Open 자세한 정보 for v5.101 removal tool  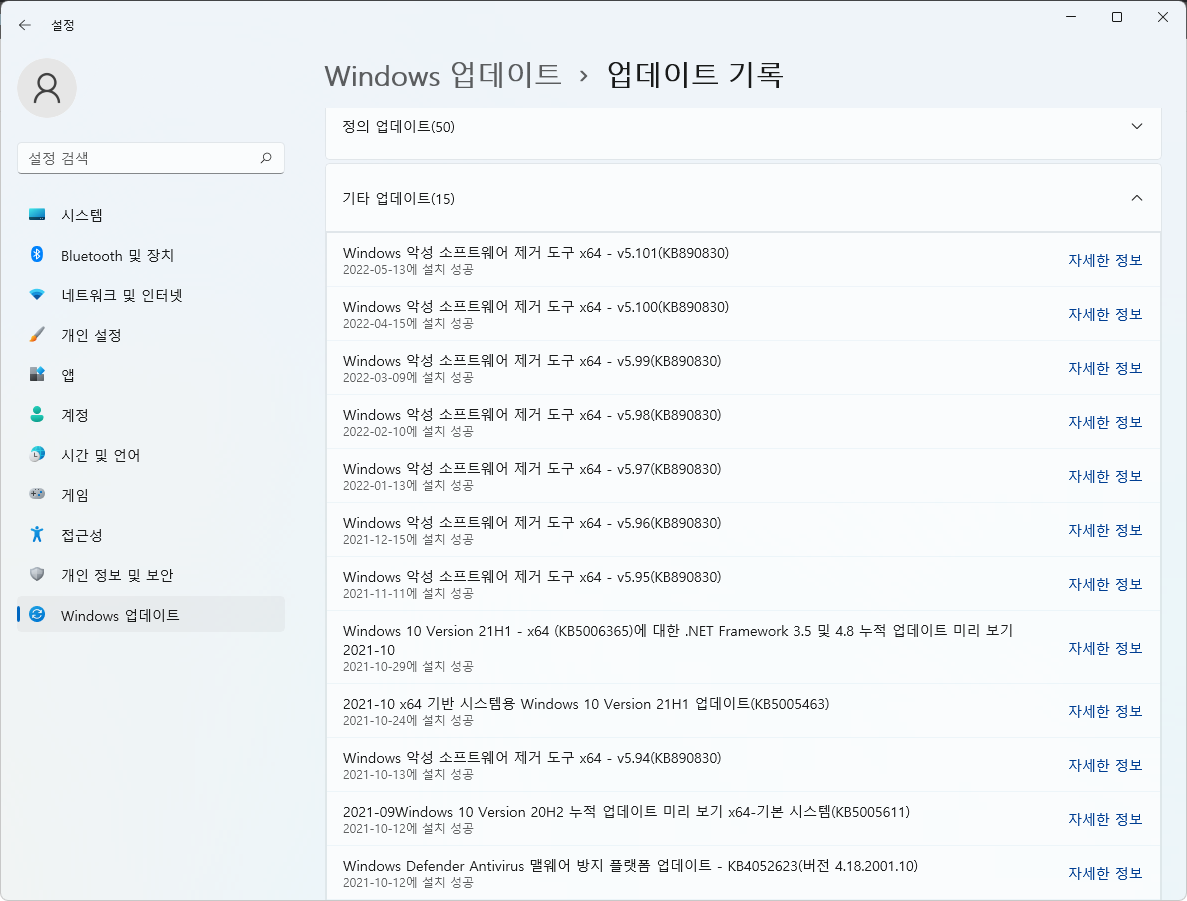(x=1104, y=260)
